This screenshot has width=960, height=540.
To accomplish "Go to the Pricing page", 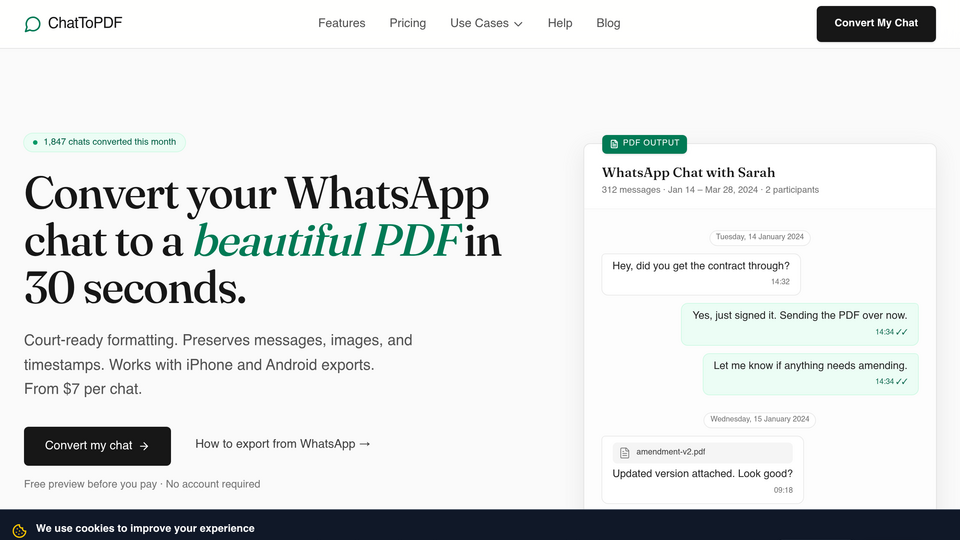I will (408, 23).
